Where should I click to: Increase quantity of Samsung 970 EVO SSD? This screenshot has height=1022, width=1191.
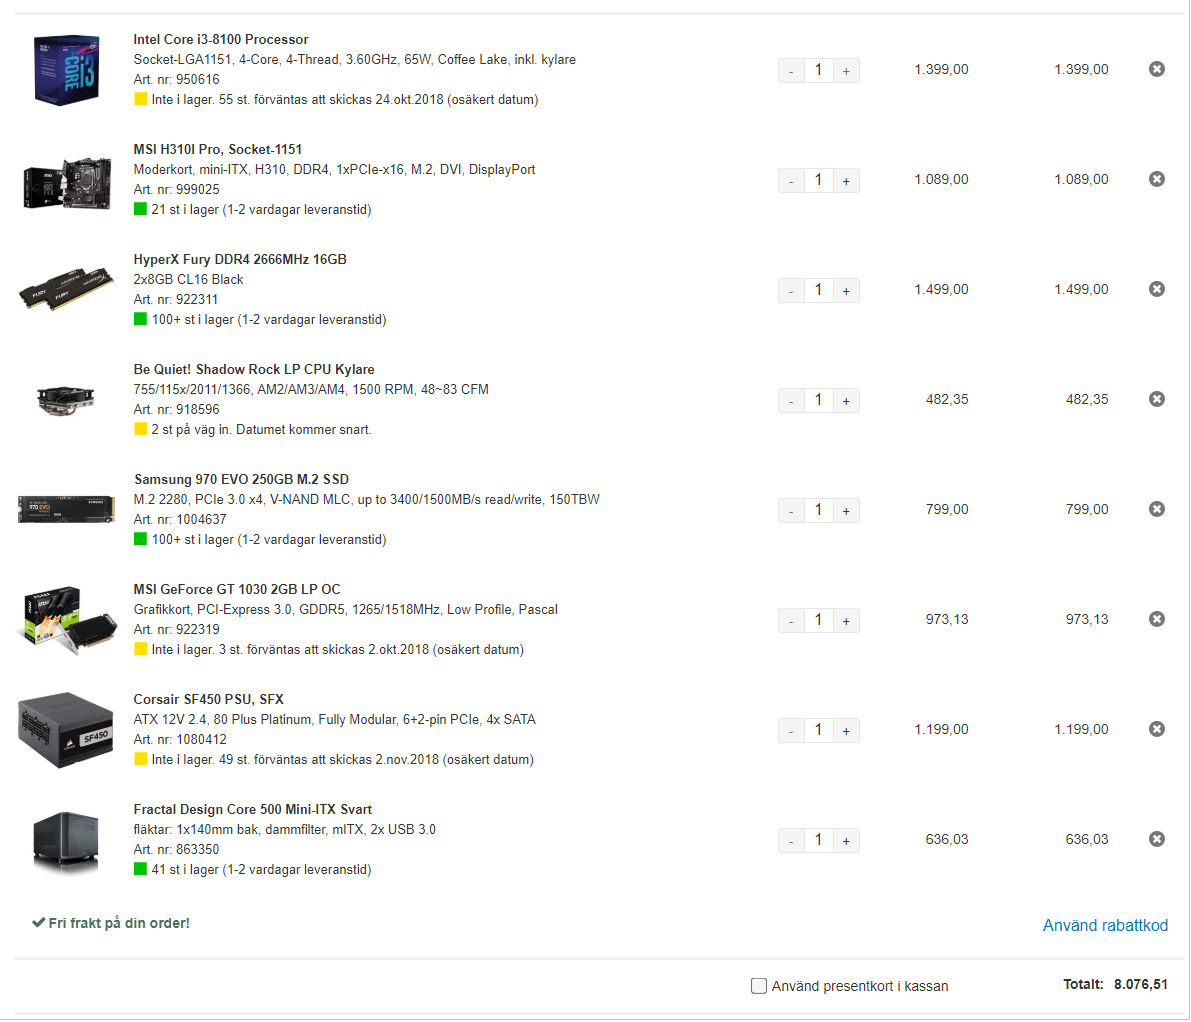tap(846, 511)
